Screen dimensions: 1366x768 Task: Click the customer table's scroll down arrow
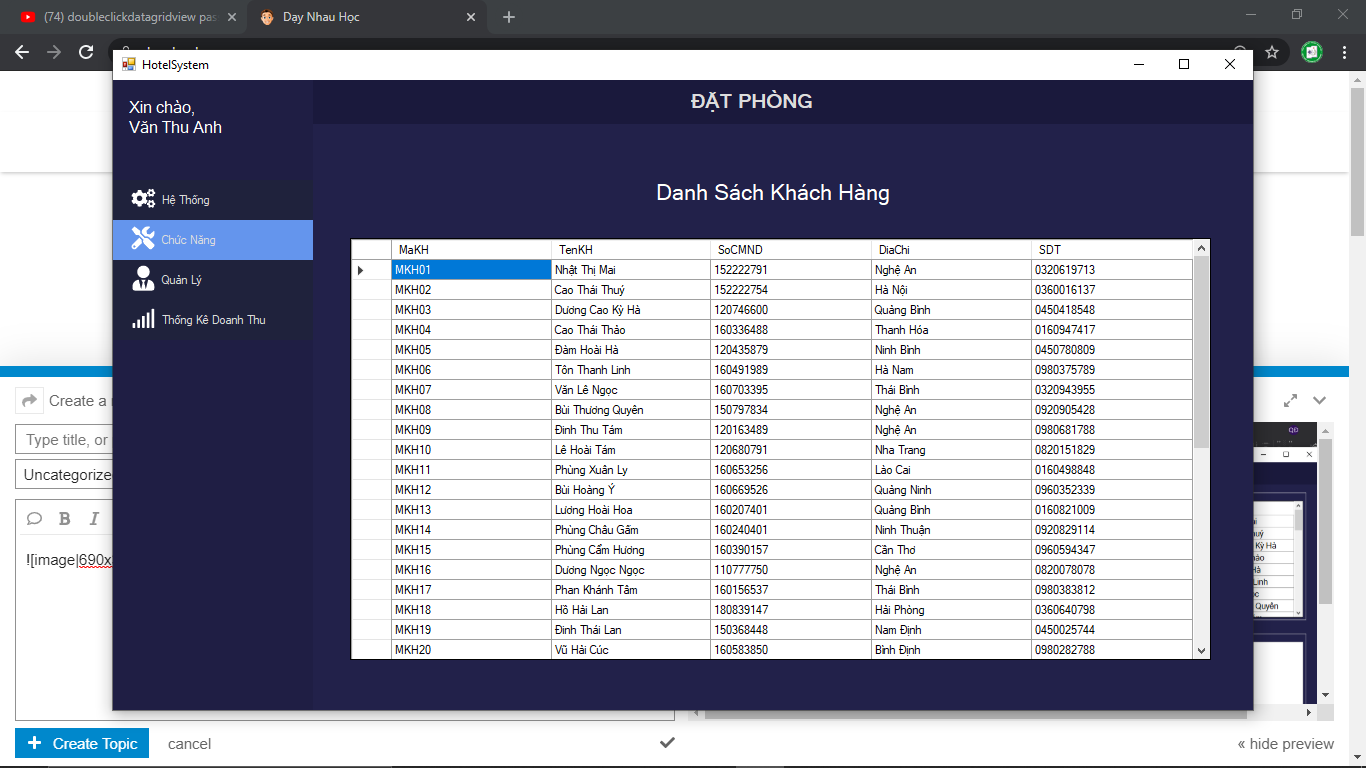pyautogui.click(x=1201, y=651)
